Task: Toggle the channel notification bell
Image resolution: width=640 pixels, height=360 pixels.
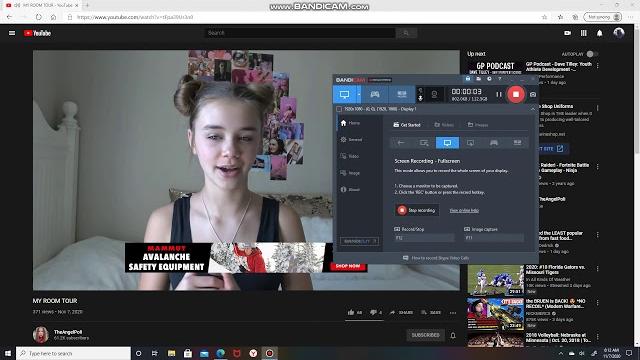Action: [453, 336]
